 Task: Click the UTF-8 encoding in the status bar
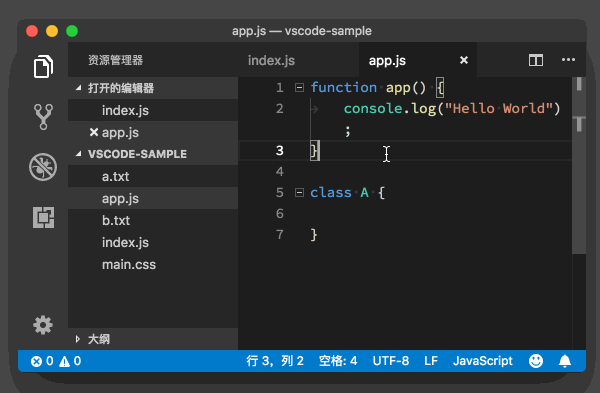[x=391, y=361]
